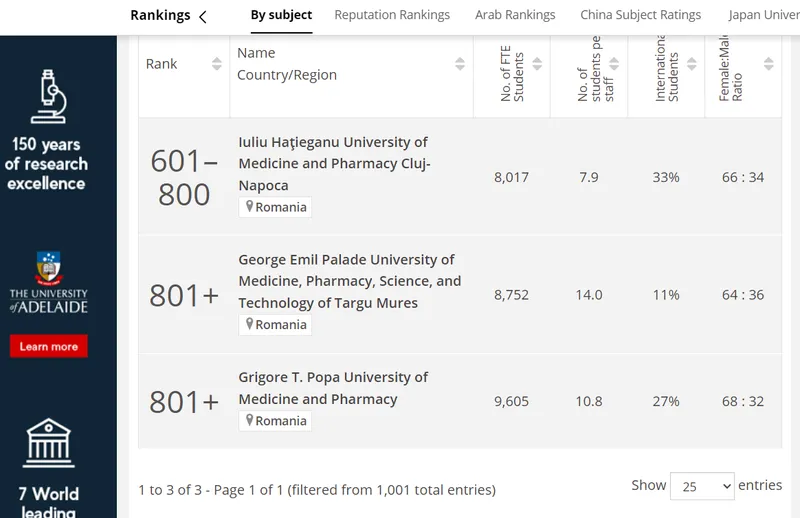This screenshot has height=518, width=800.
Task: Sort by students per staff arrows
Action: tap(614, 64)
